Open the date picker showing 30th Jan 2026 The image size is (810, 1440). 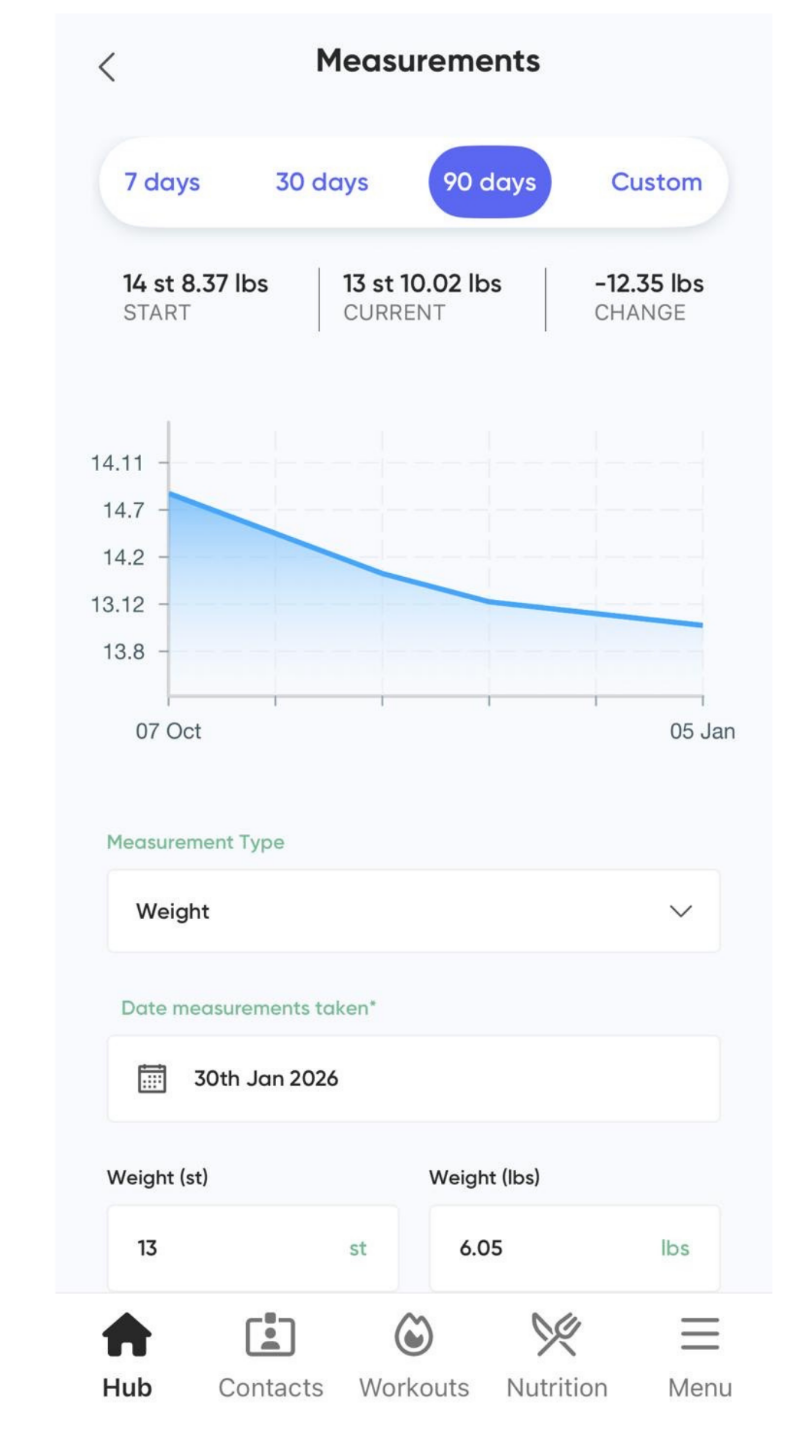click(413, 1079)
